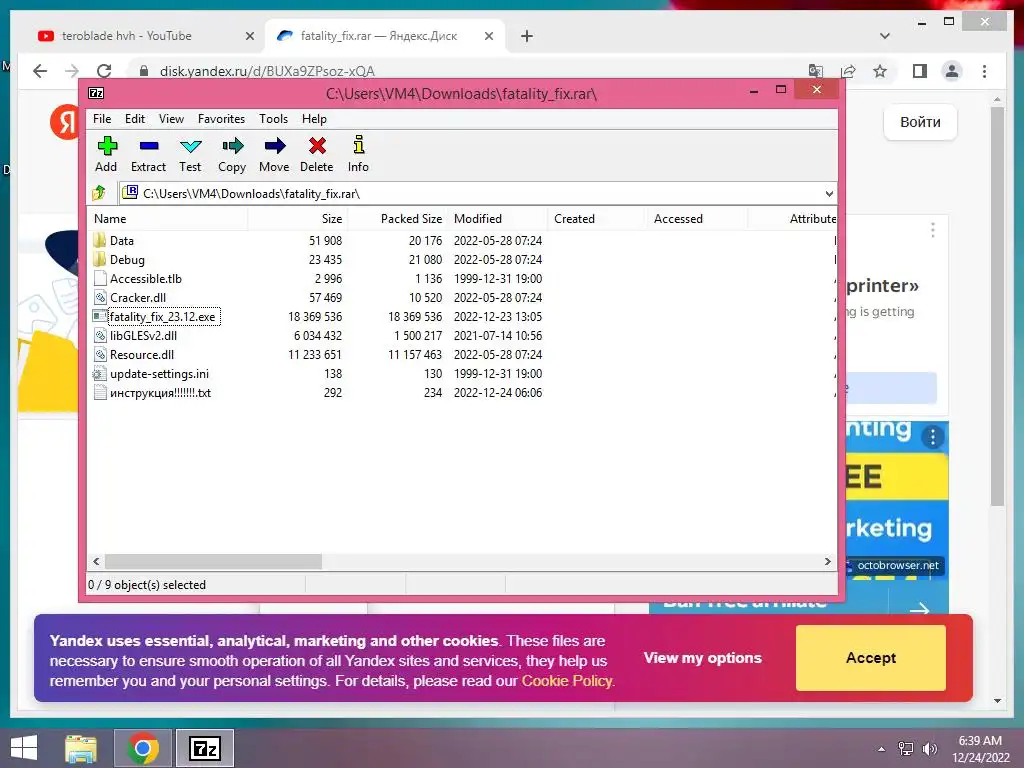Click the Add toolbar icon

coord(106,146)
